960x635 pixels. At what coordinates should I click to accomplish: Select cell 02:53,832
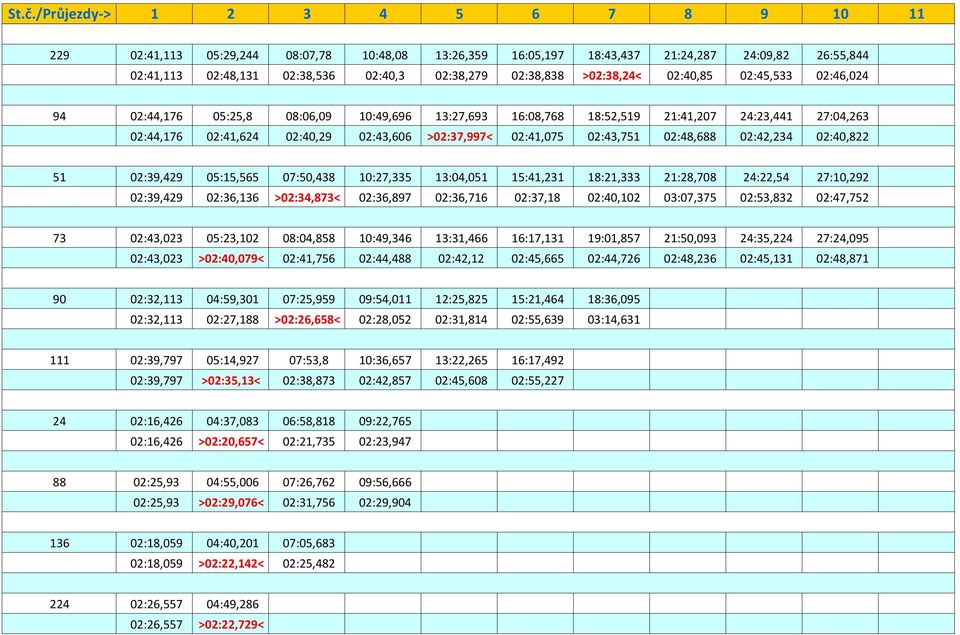[765, 197]
